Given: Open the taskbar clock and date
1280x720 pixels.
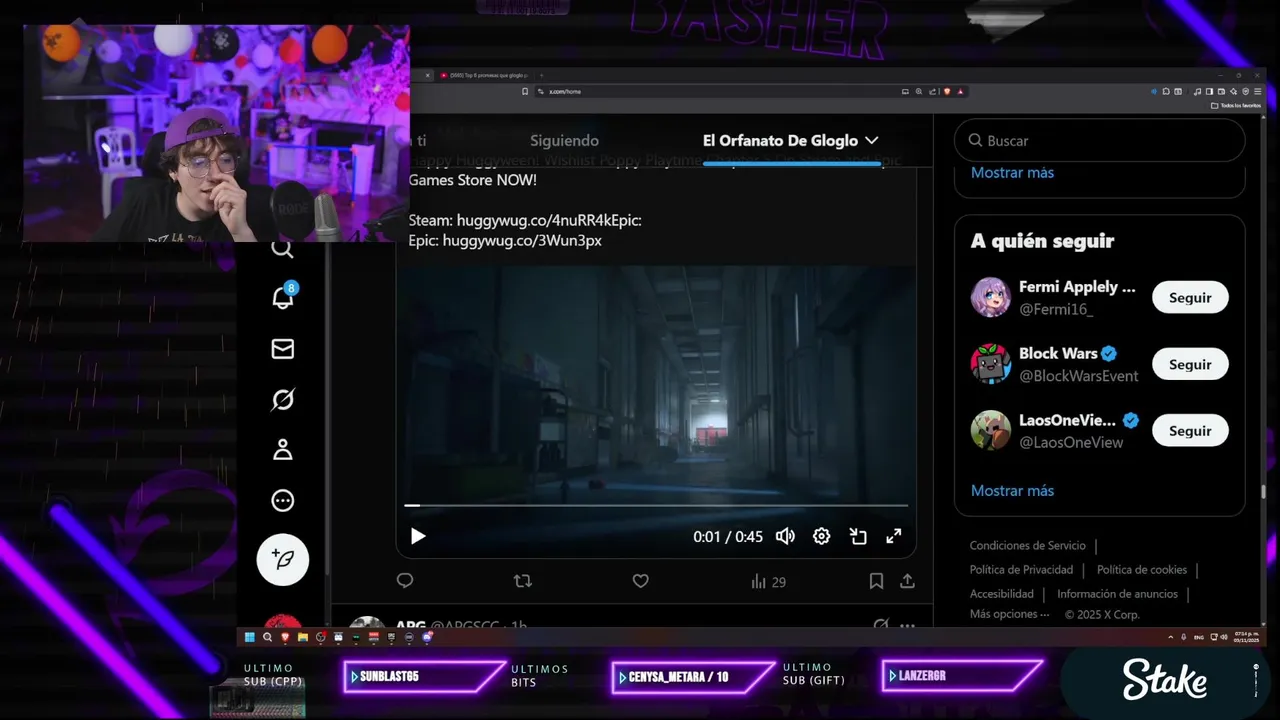Looking at the screenshot, I should [1245, 637].
